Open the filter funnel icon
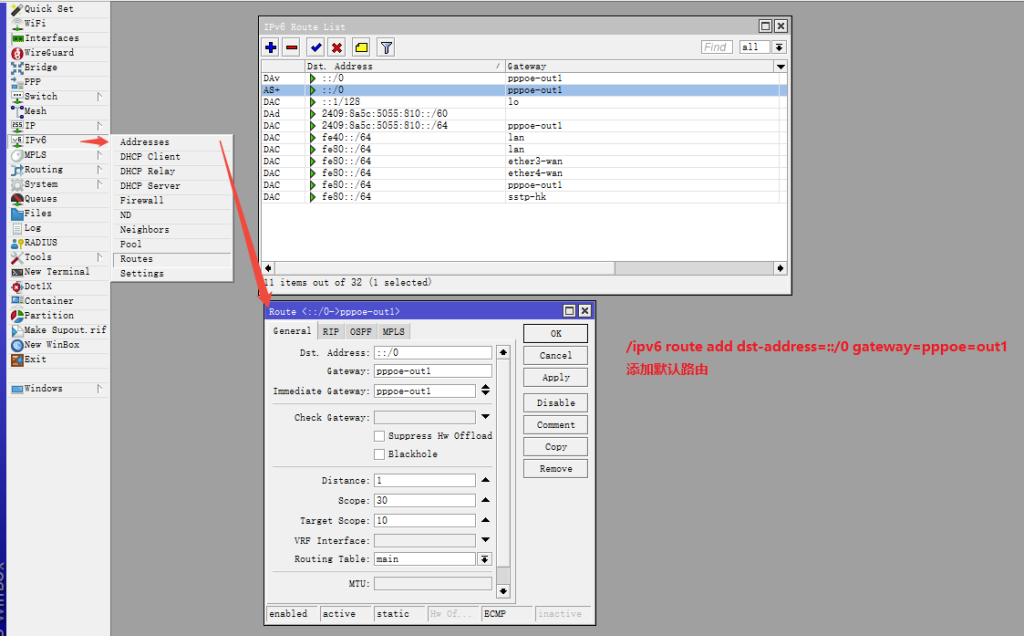 pyautogui.click(x=386, y=47)
